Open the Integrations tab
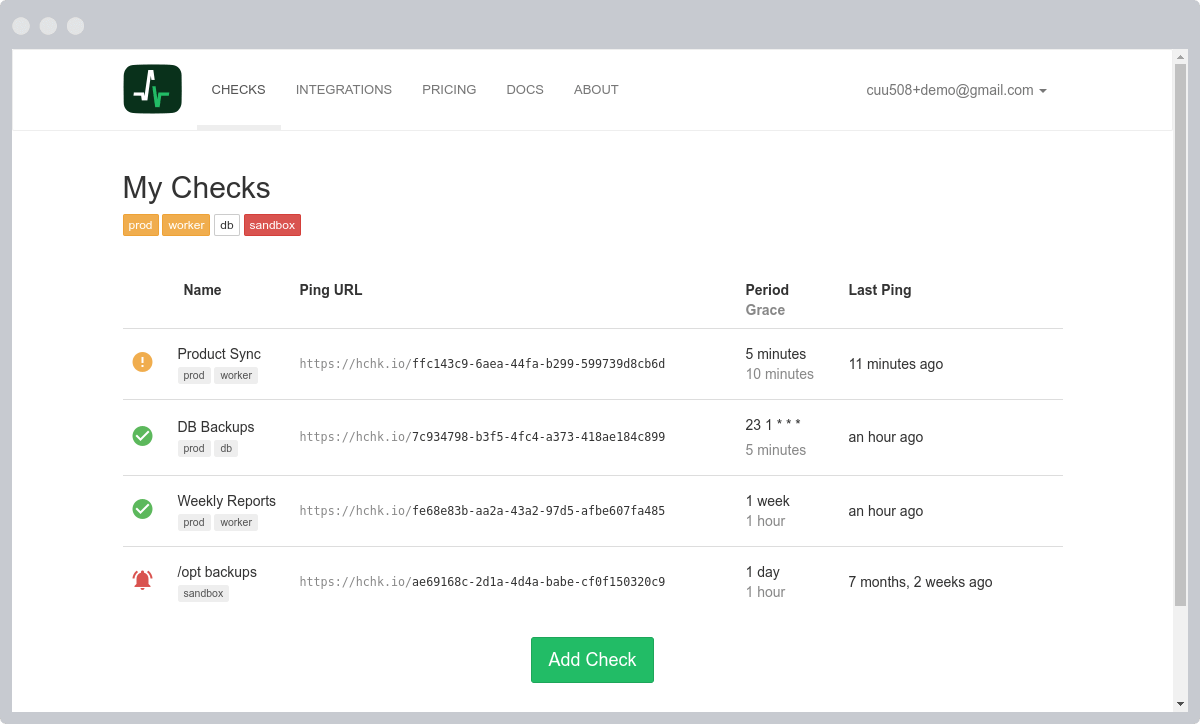 343,90
